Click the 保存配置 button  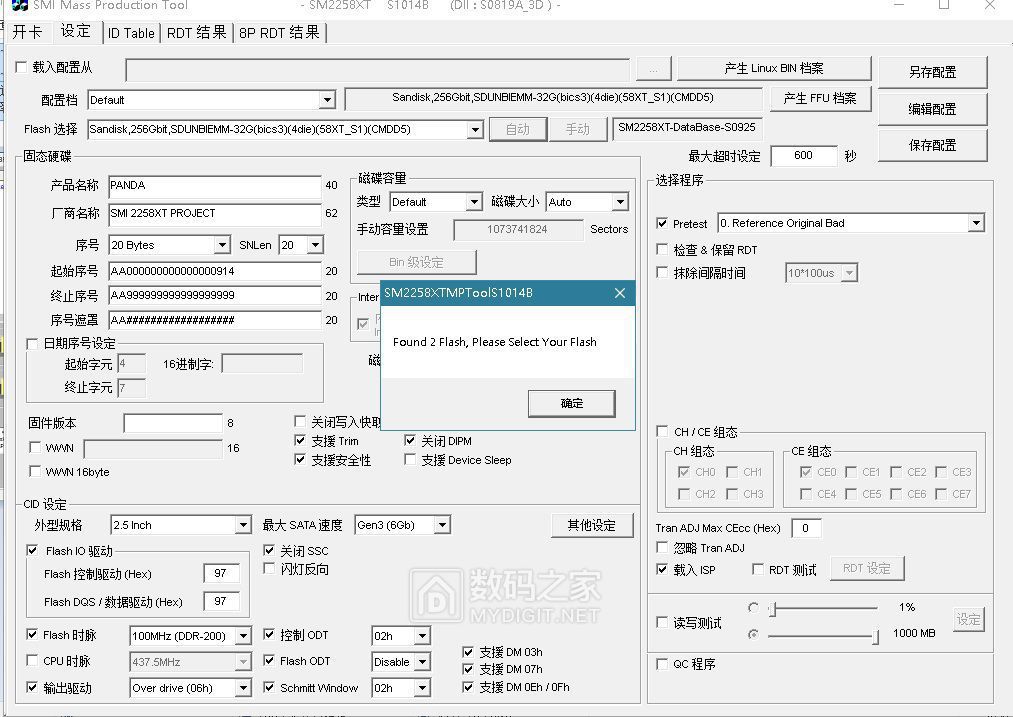pyautogui.click(x=932, y=145)
